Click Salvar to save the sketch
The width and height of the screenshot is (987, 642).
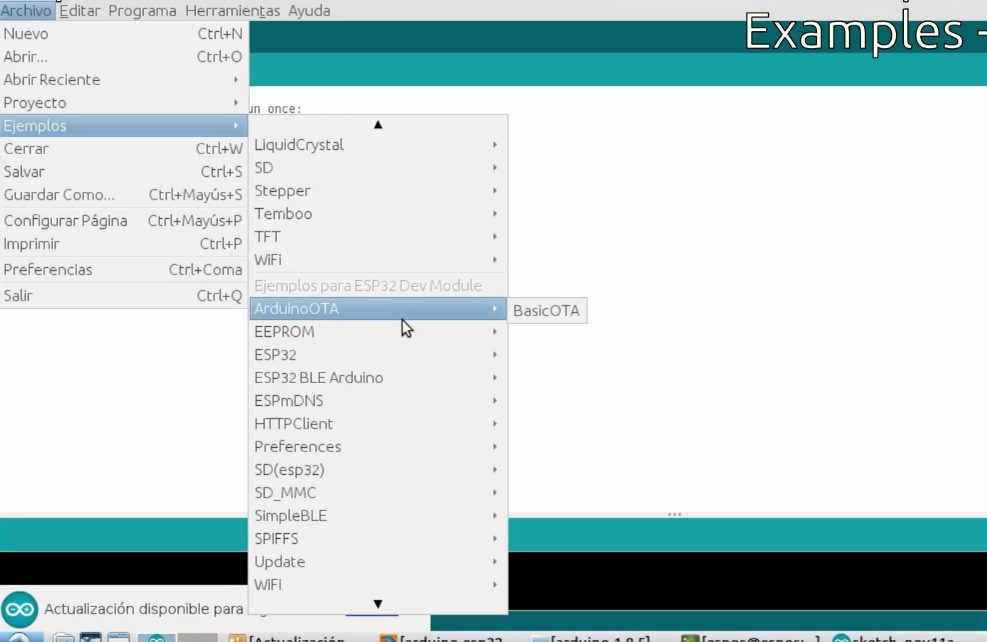[123, 172]
